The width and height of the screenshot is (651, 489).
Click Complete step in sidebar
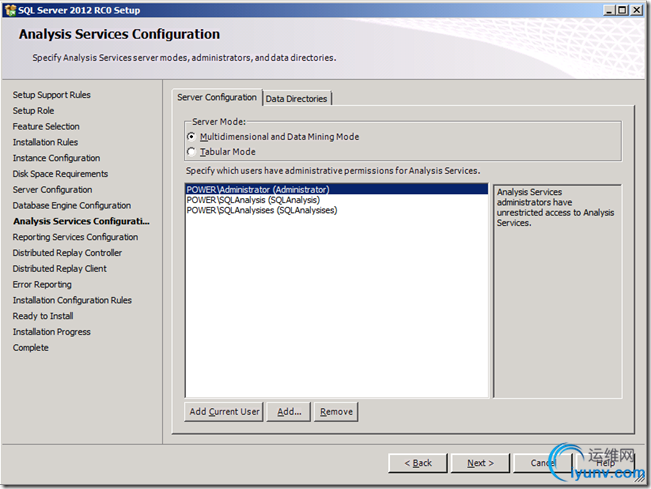pyautogui.click(x=30, y=347)
